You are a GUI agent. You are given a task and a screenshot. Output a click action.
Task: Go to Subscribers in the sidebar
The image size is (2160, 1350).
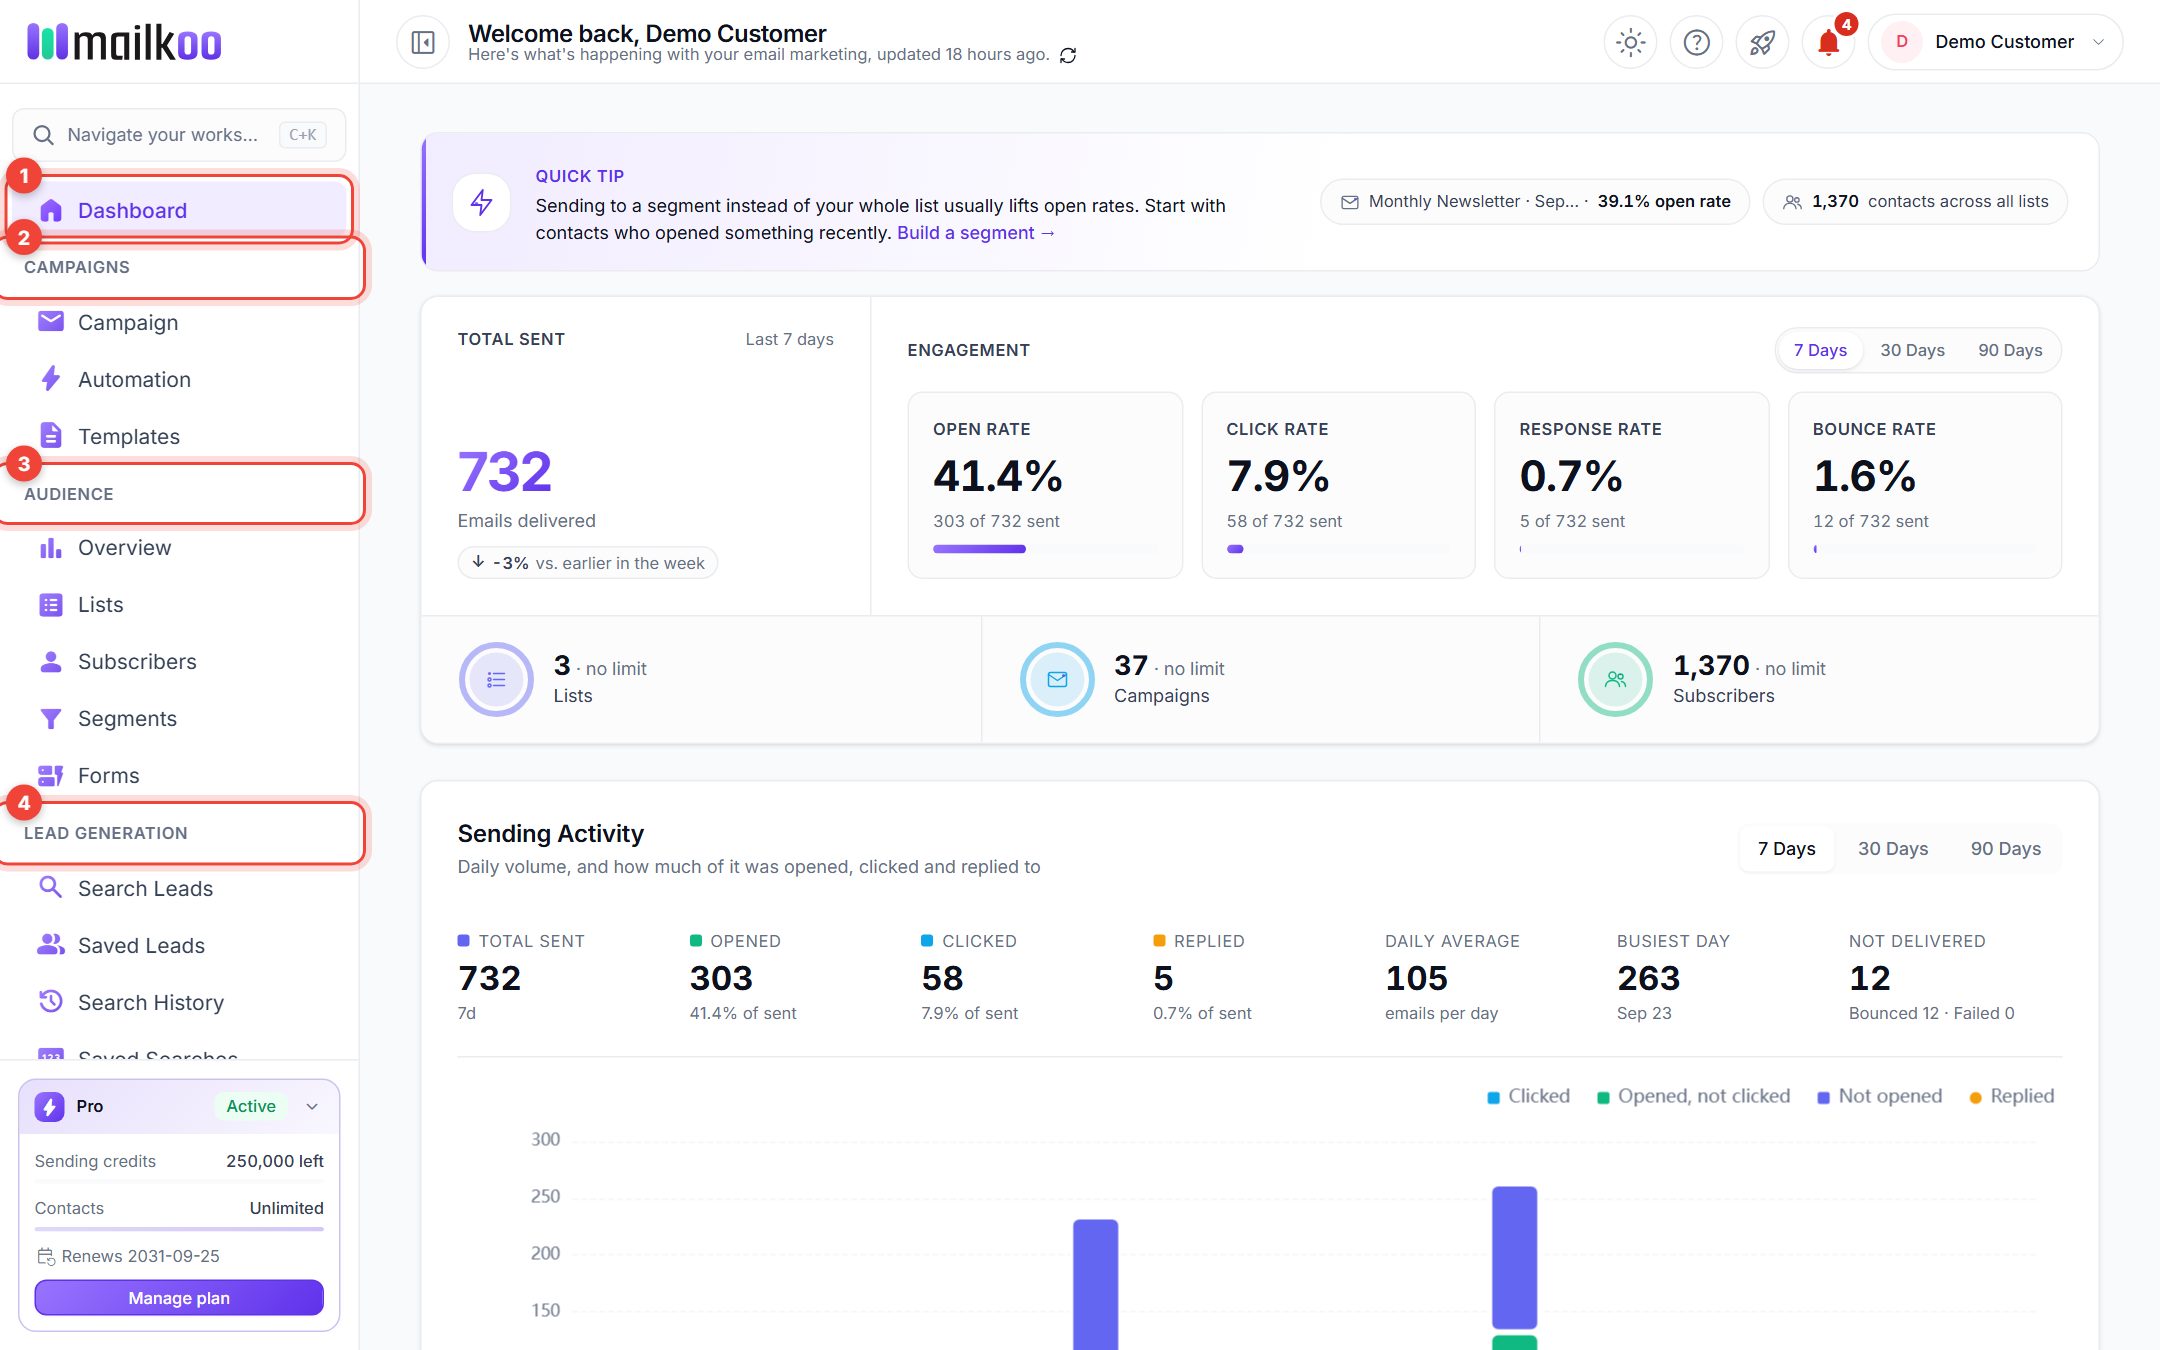(179, 662)
